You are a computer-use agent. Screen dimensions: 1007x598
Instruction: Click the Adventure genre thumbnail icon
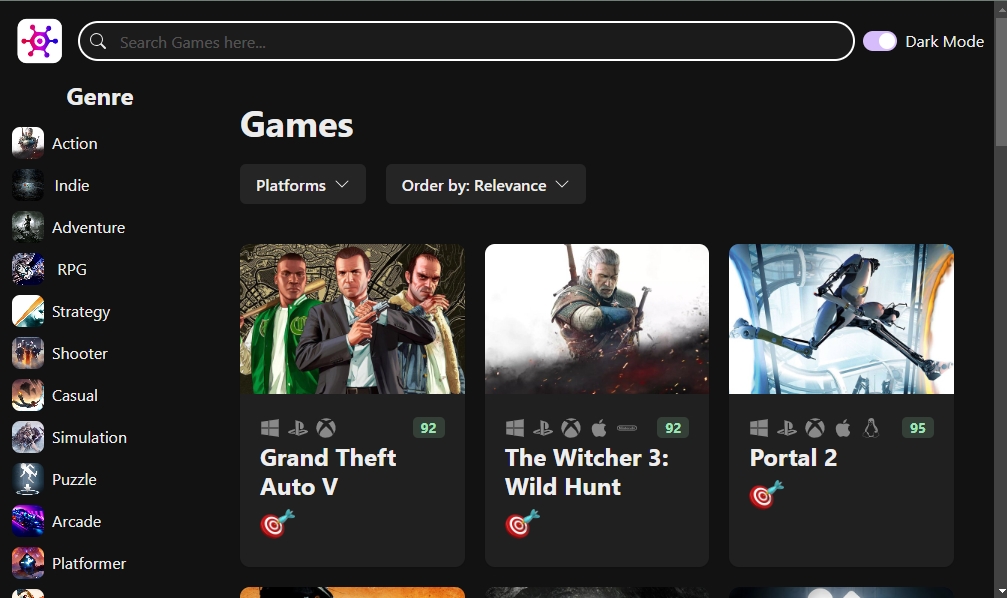[28, 227]
